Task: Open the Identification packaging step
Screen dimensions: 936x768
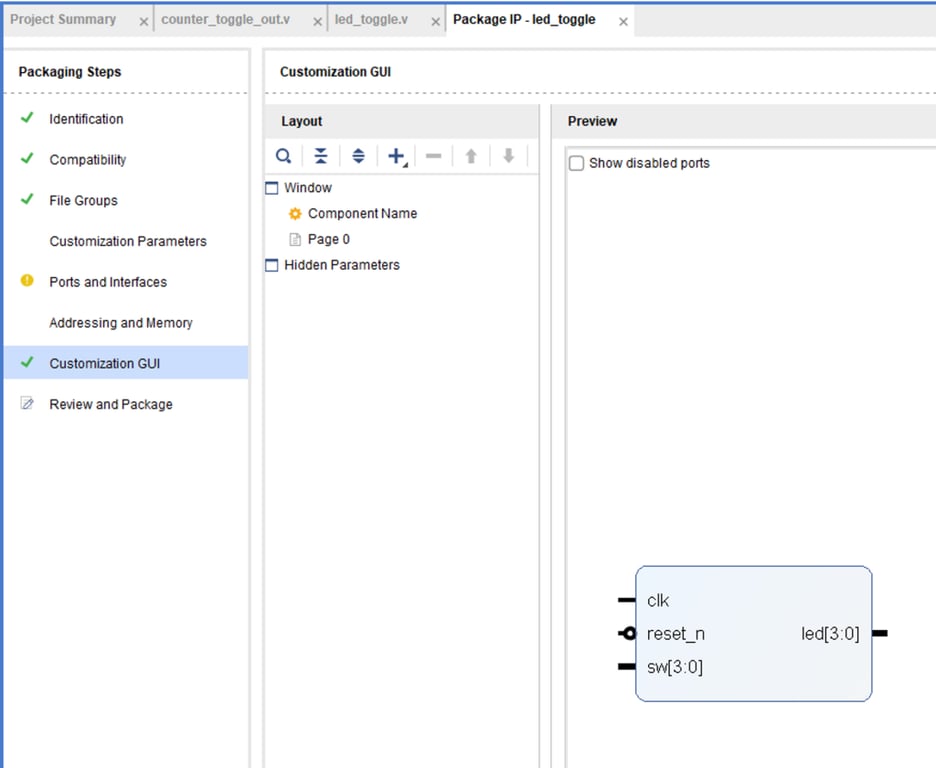Action: pos(86,119)
